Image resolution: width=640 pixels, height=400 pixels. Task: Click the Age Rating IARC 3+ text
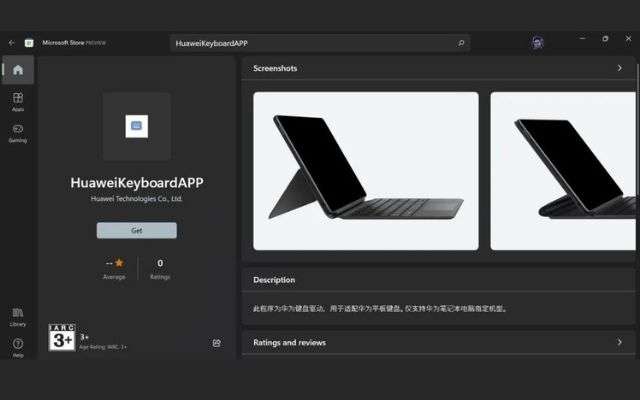coord(103,347)
